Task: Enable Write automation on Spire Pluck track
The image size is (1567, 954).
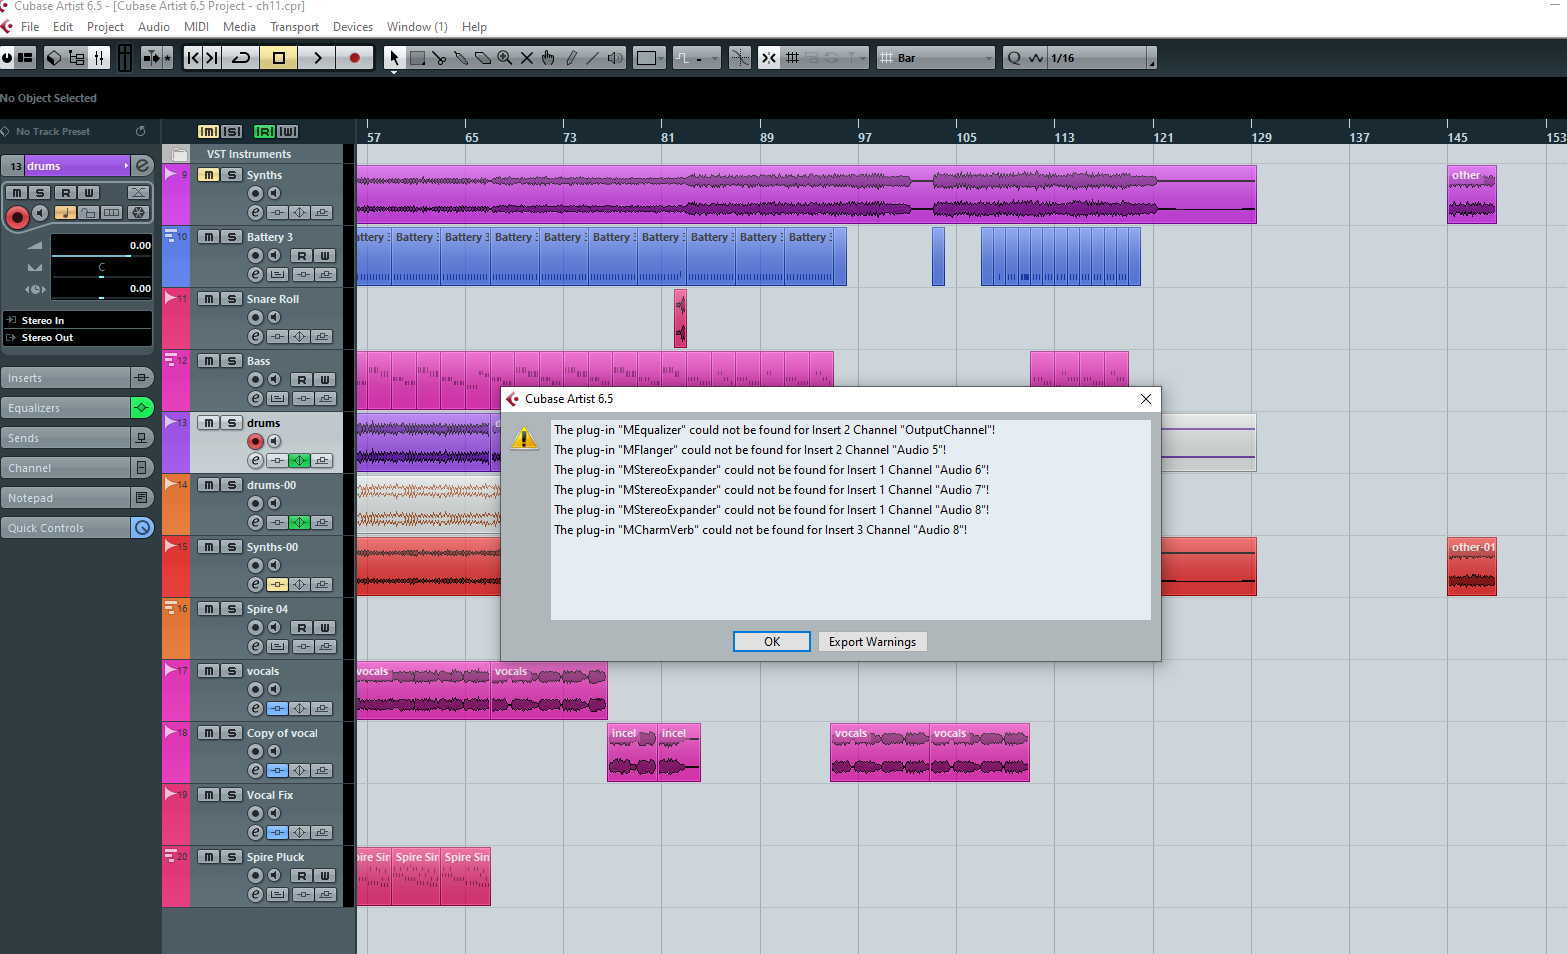Action: click(324, 876)
